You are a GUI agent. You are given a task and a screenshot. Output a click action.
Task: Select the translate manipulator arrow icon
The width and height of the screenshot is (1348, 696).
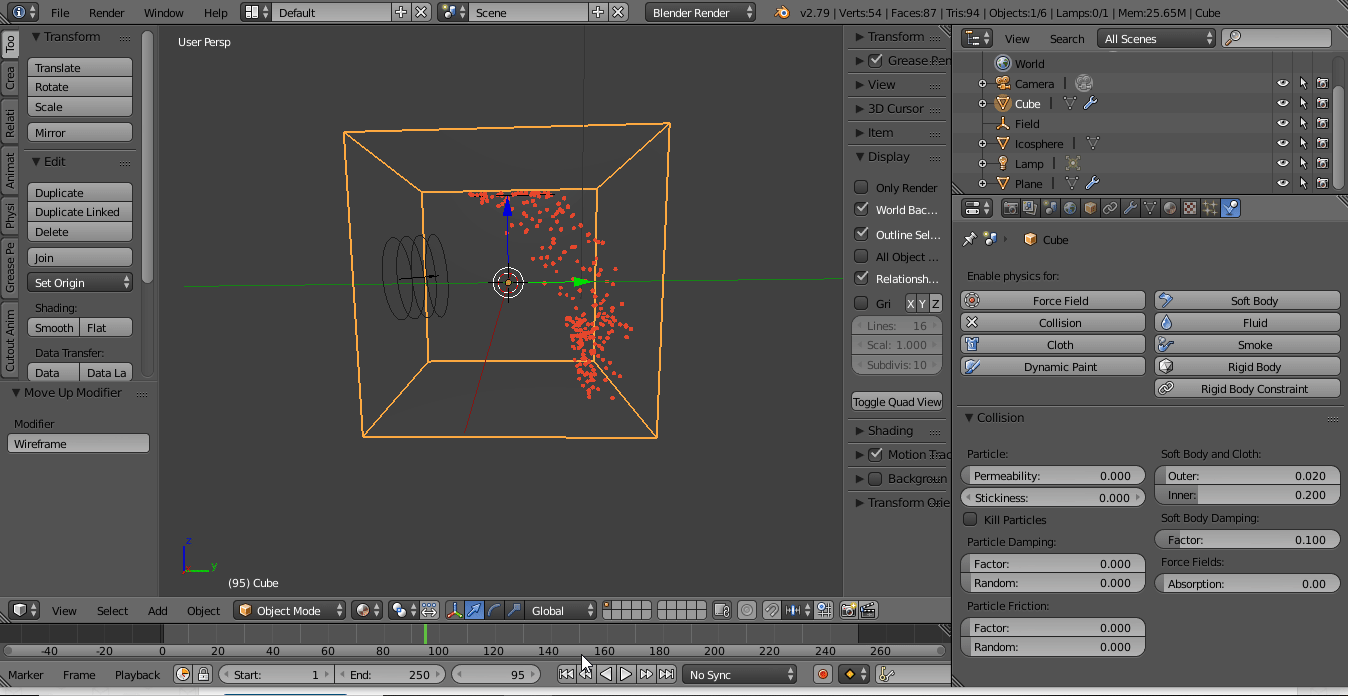(x=472, y=610)
